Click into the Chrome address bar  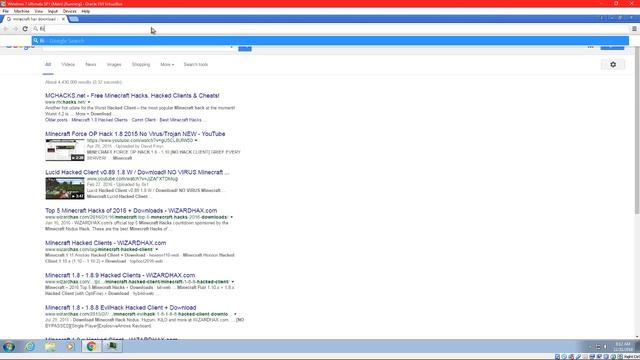[331, 29]
